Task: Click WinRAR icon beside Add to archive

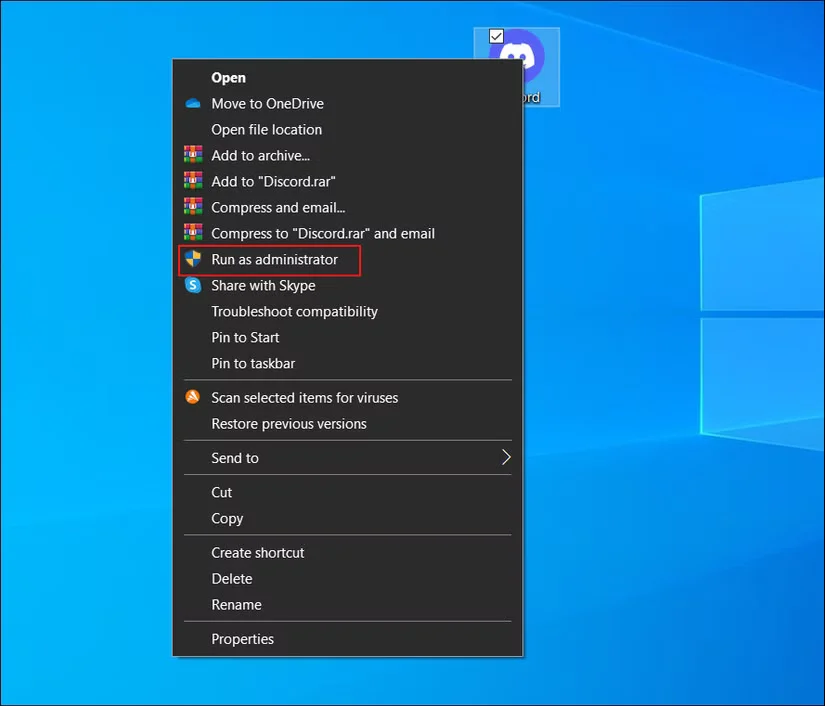Action: pyautogui.click(x=193, y=155)
